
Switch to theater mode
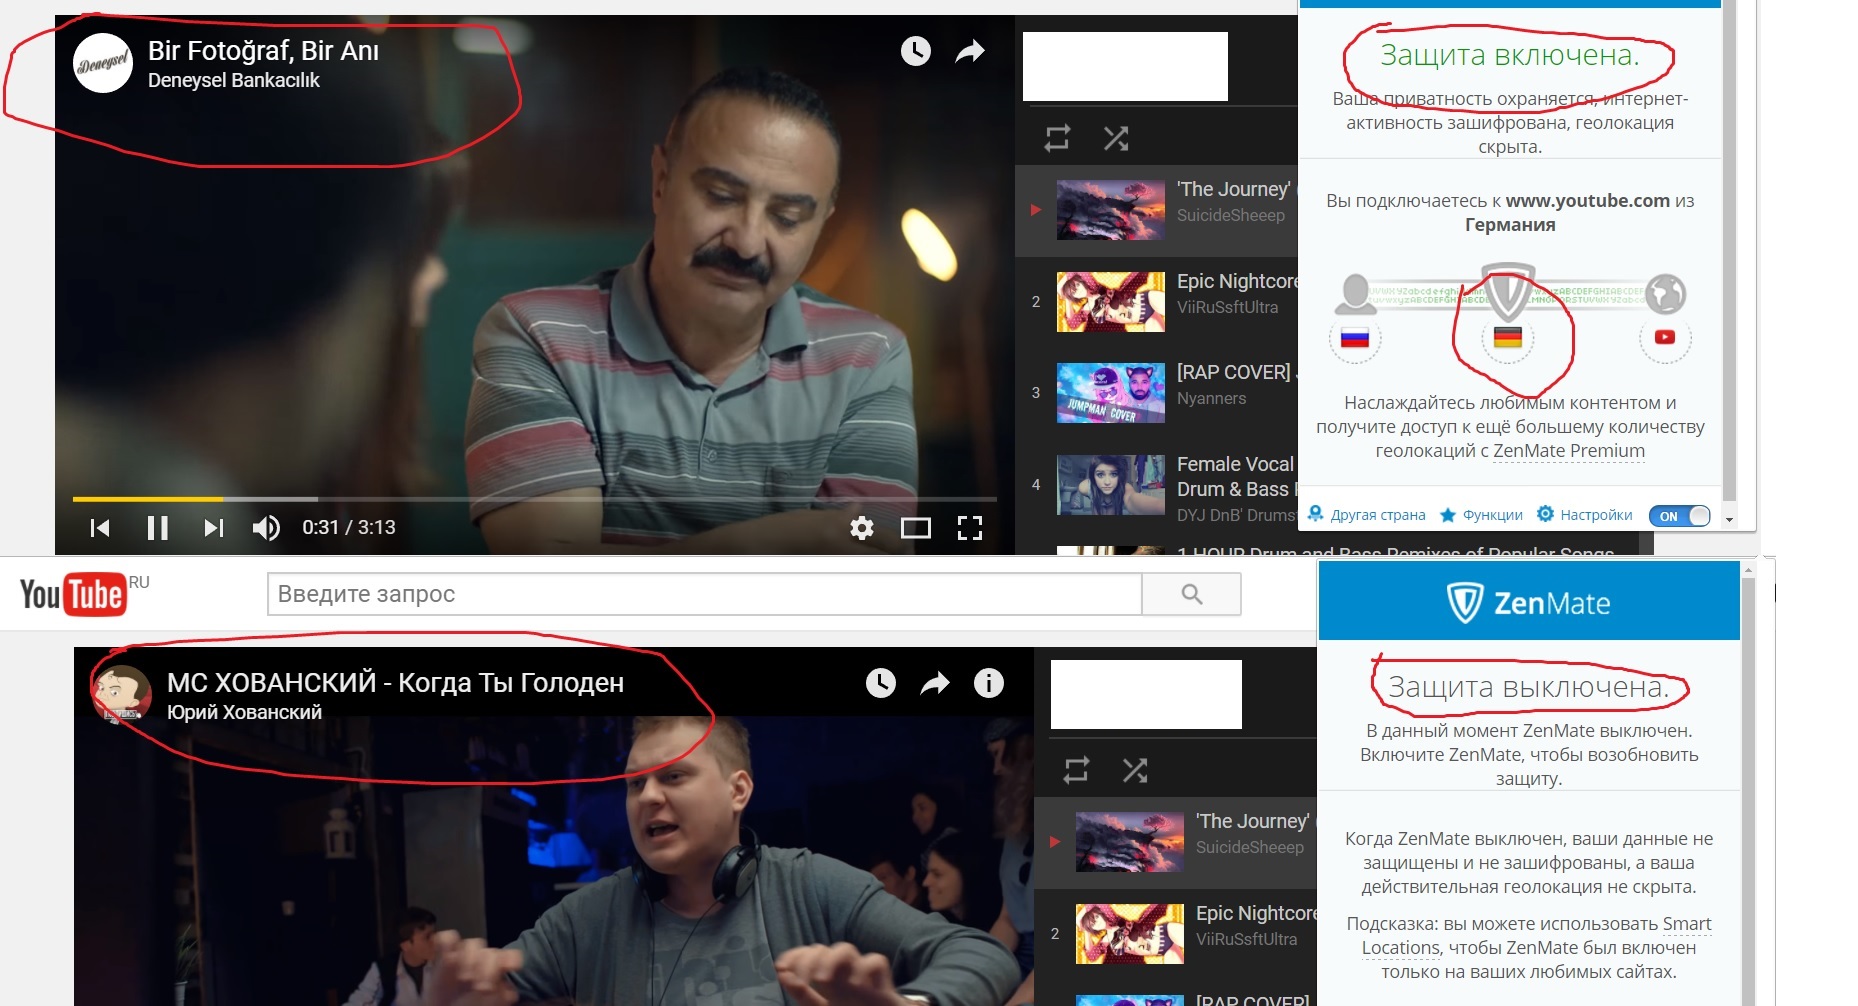916,527
